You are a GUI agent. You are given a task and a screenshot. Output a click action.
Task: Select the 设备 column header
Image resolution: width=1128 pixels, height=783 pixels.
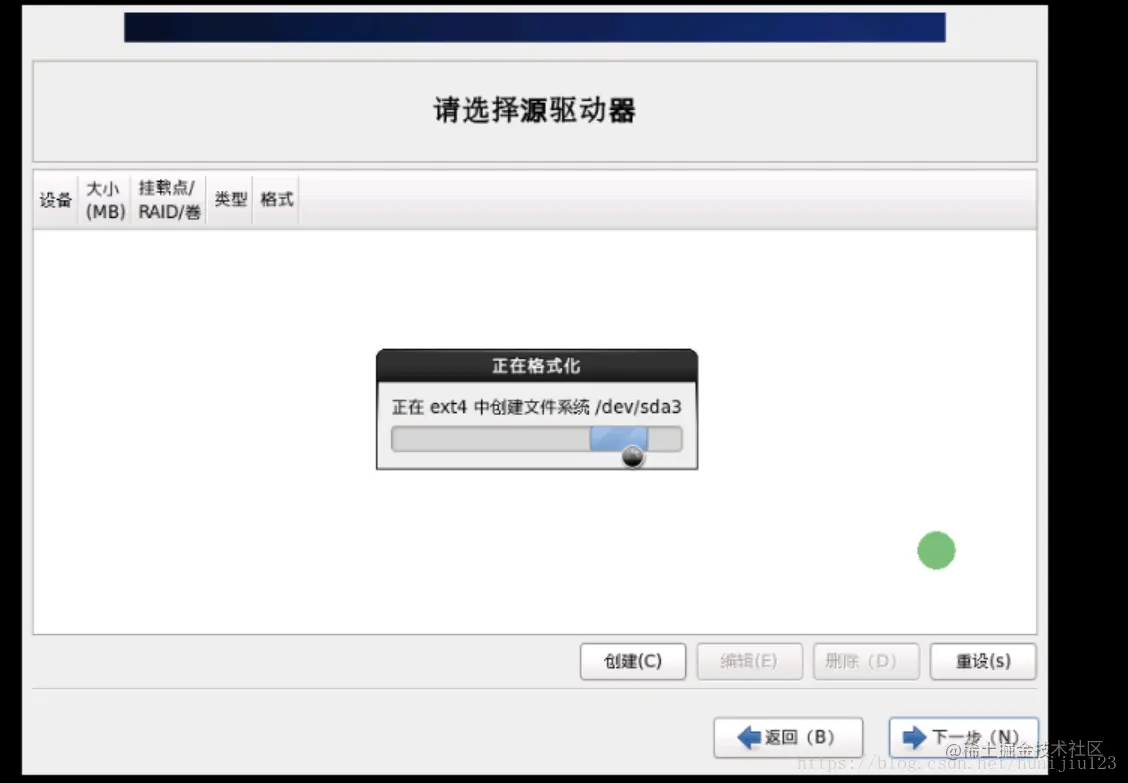(55, 199)
